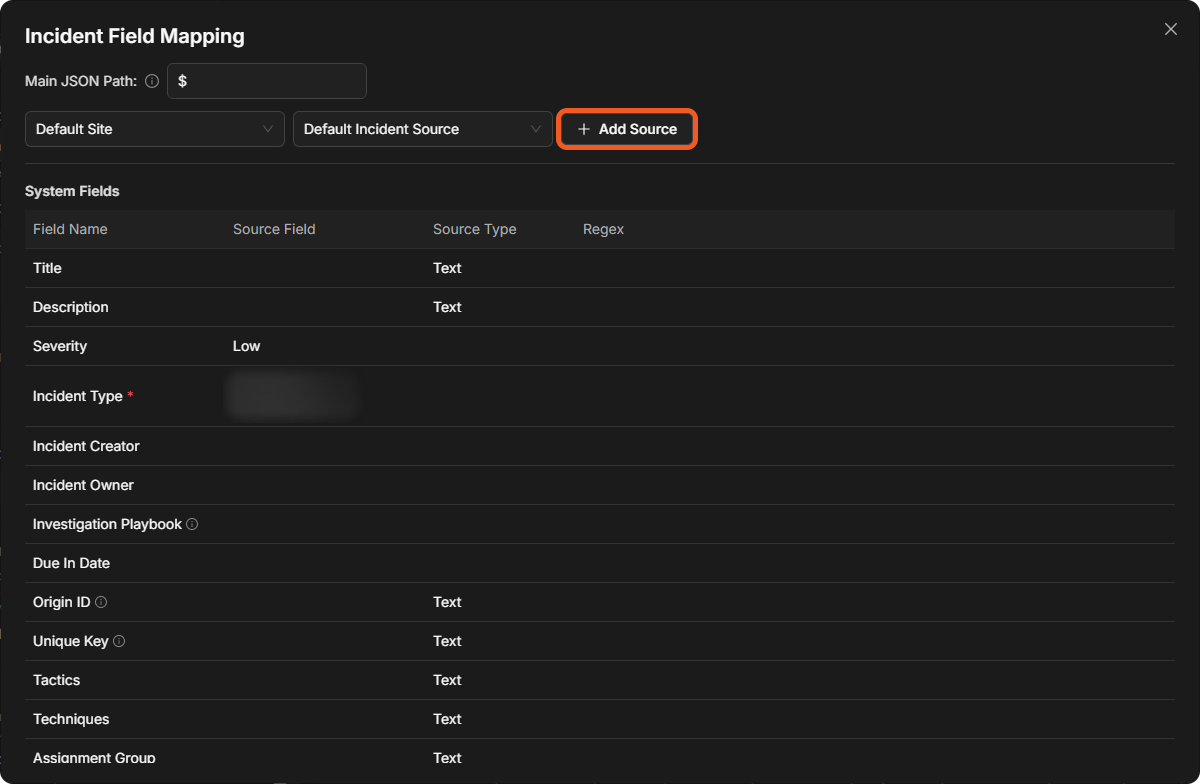Select the Source Field column header
Viewport: 1200px width, 784px height.
point(274,229)
